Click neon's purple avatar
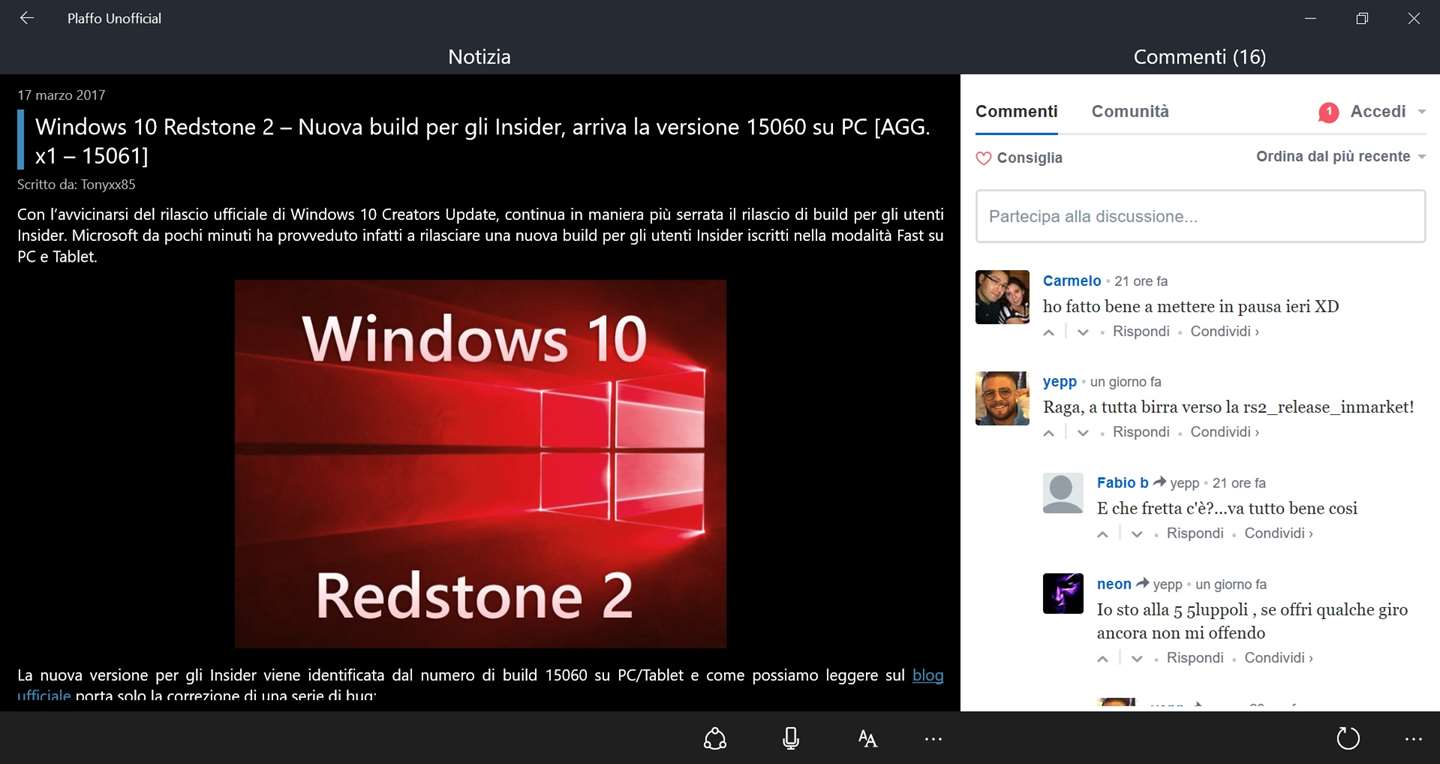 [1063, 594]
